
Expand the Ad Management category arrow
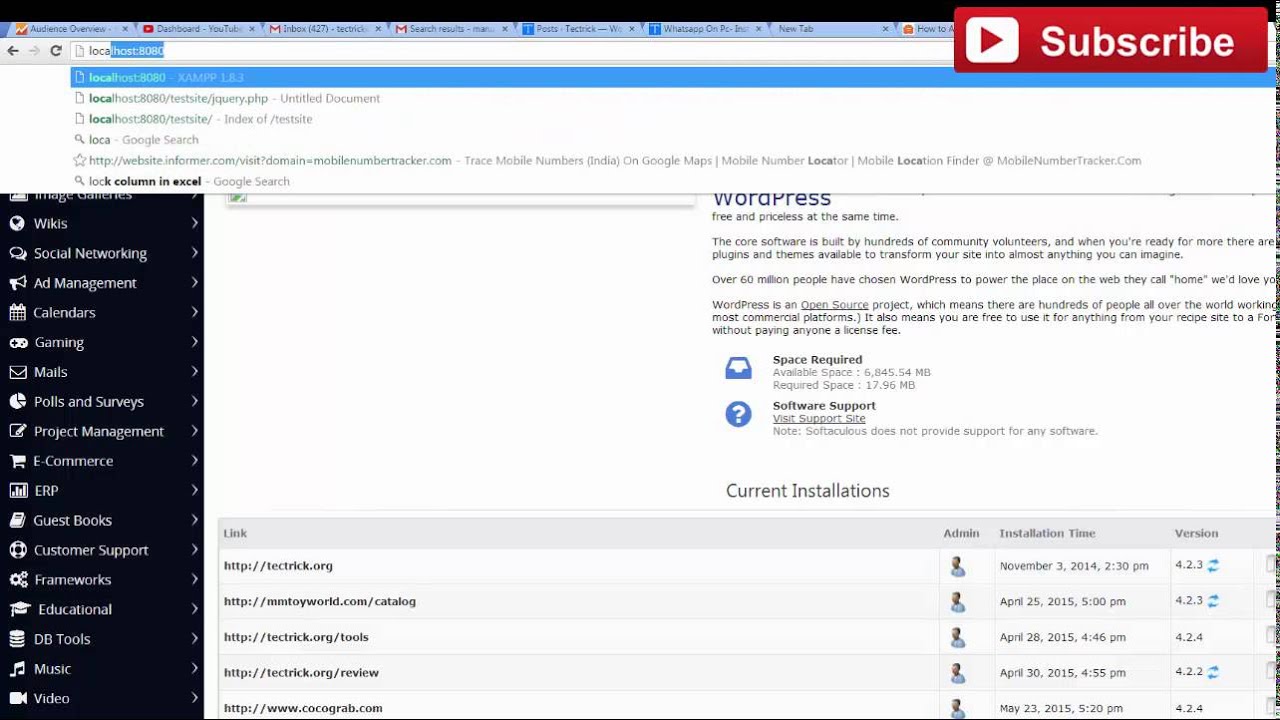[x=194, y=283]
